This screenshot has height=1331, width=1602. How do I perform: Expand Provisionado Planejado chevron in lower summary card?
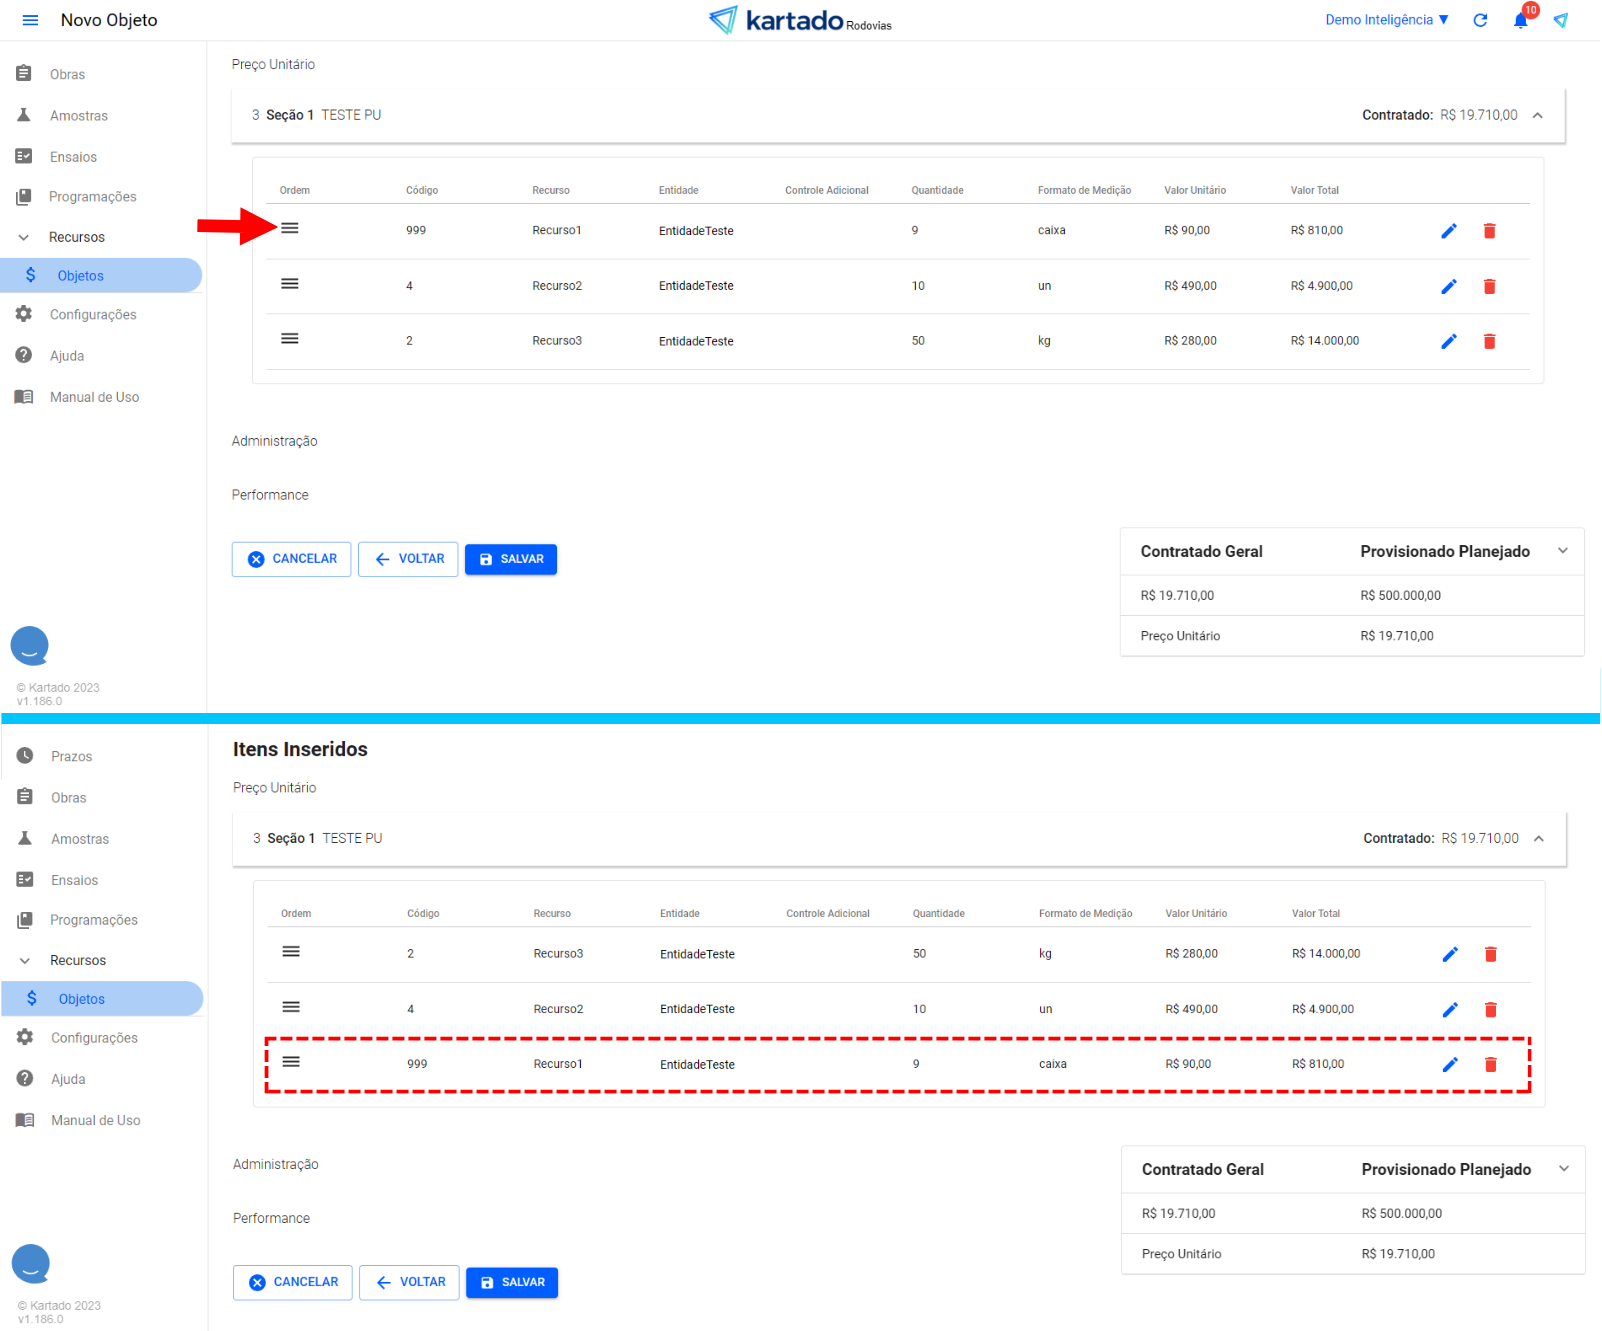pyautogui.click(x=1563, y=1169)
